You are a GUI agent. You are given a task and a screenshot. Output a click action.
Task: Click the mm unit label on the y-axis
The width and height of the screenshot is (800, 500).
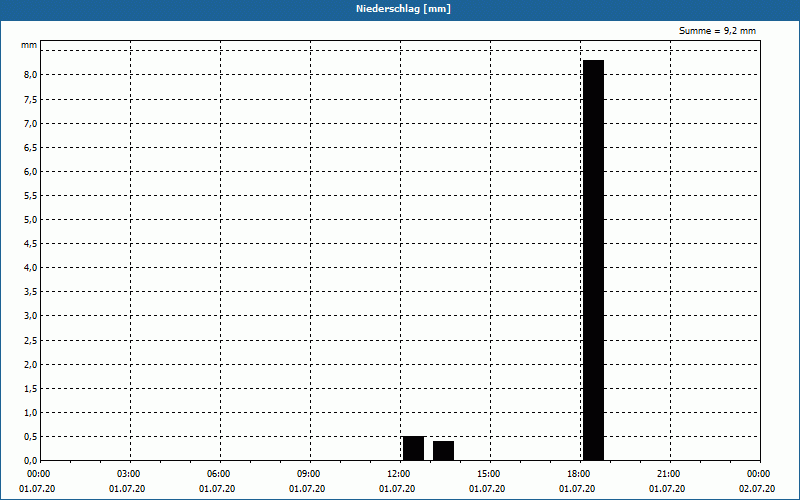[29, 45]
